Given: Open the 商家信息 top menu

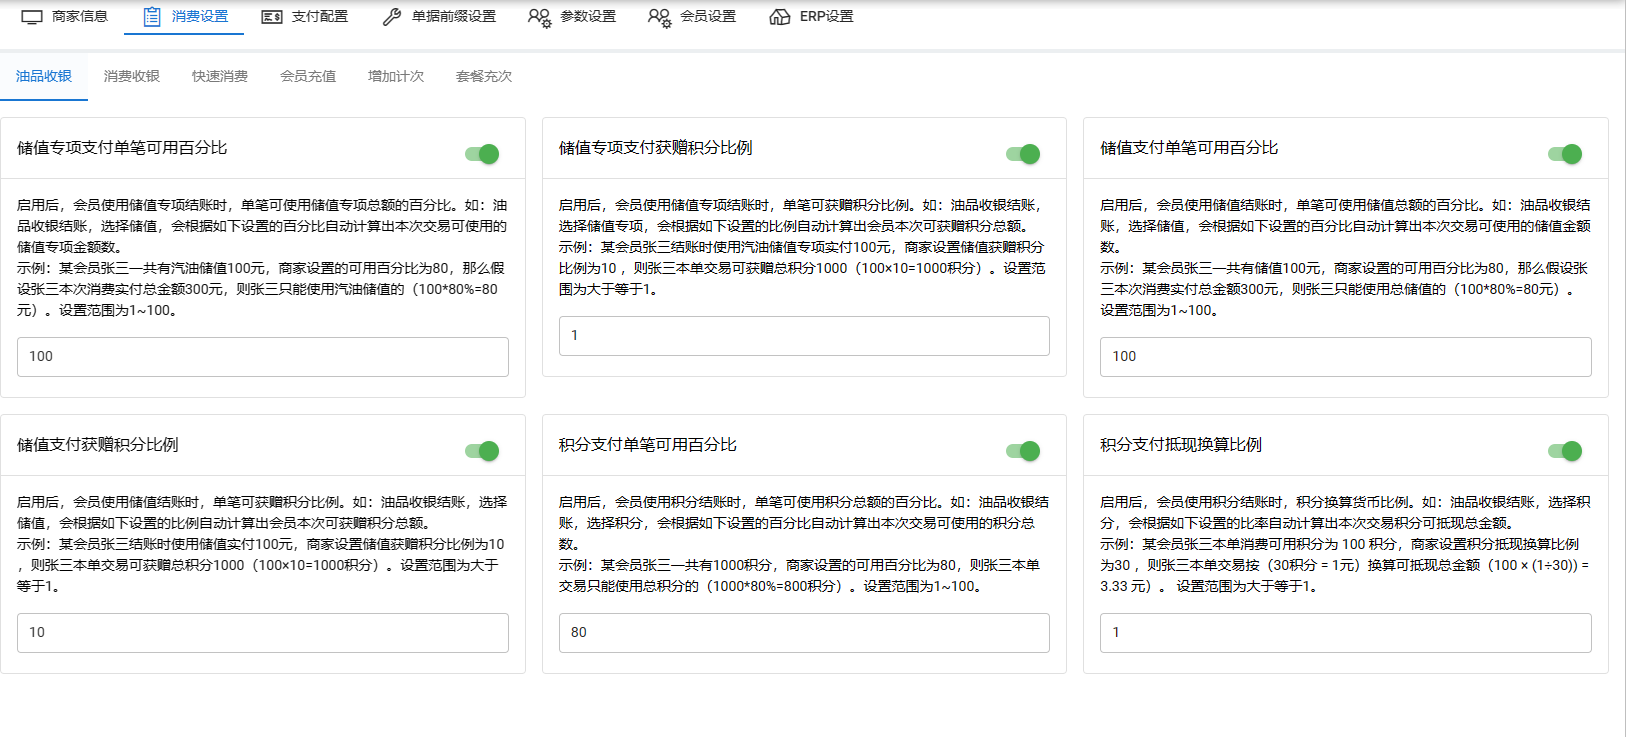Looking at the screenshot, I should click(x=64, y=17).
